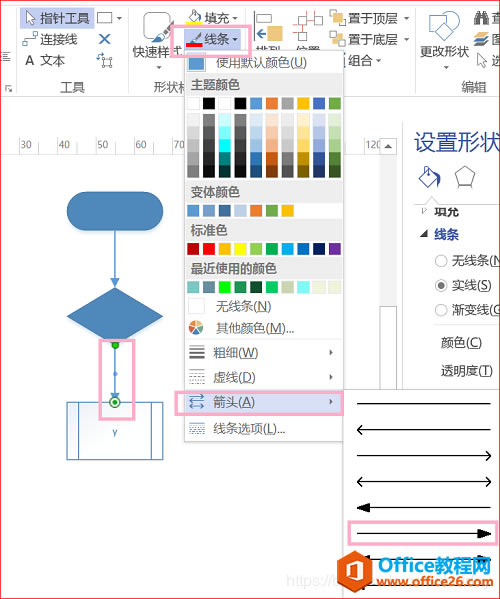Click the binoculars Find icon

[x=481, y=18]
